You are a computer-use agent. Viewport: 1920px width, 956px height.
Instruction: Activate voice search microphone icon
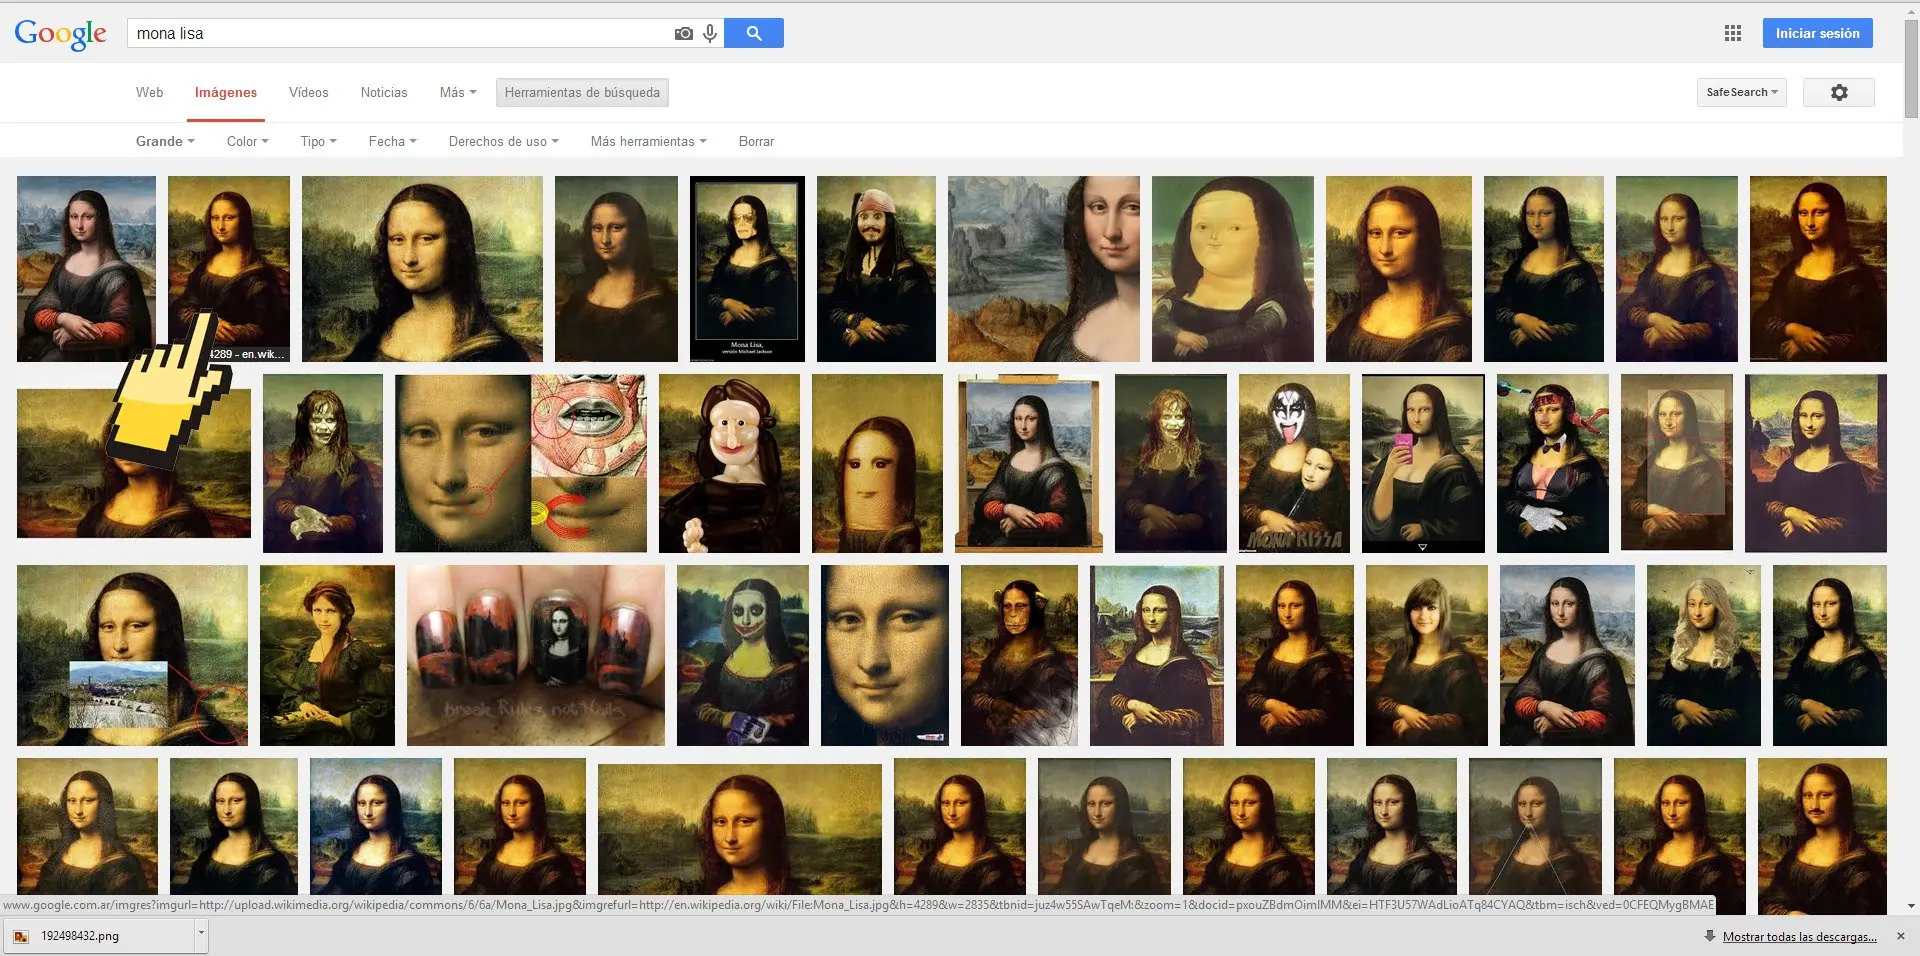(x=710, y=33)
